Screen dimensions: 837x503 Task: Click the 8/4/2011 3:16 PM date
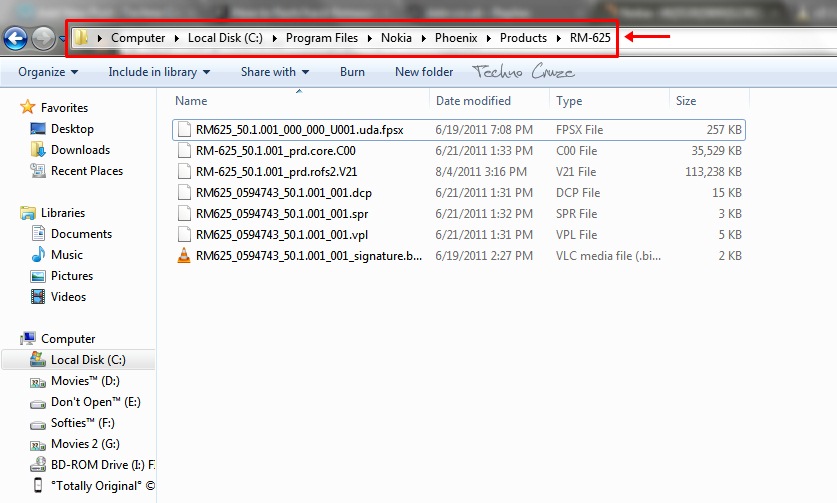[x=481, y=172]
